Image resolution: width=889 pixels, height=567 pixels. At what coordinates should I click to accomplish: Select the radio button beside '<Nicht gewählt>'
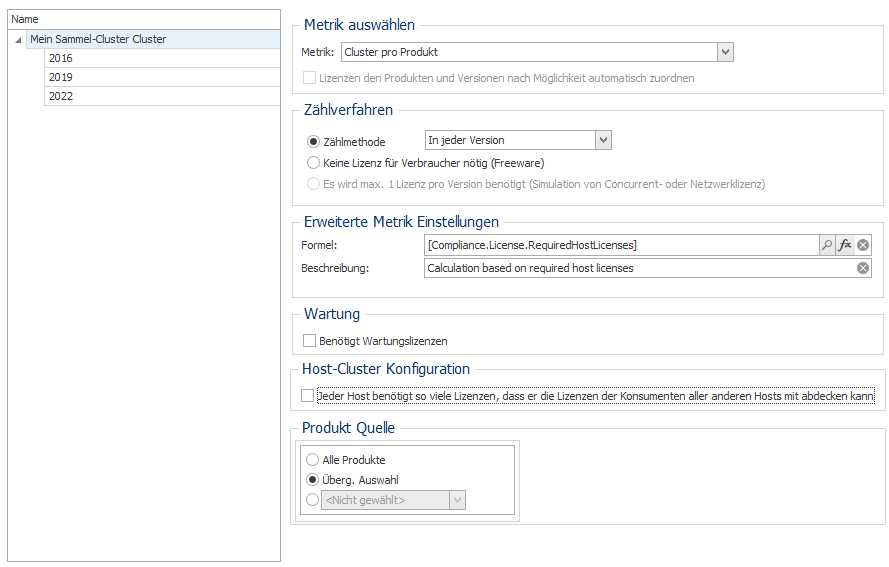pos(312,500)
